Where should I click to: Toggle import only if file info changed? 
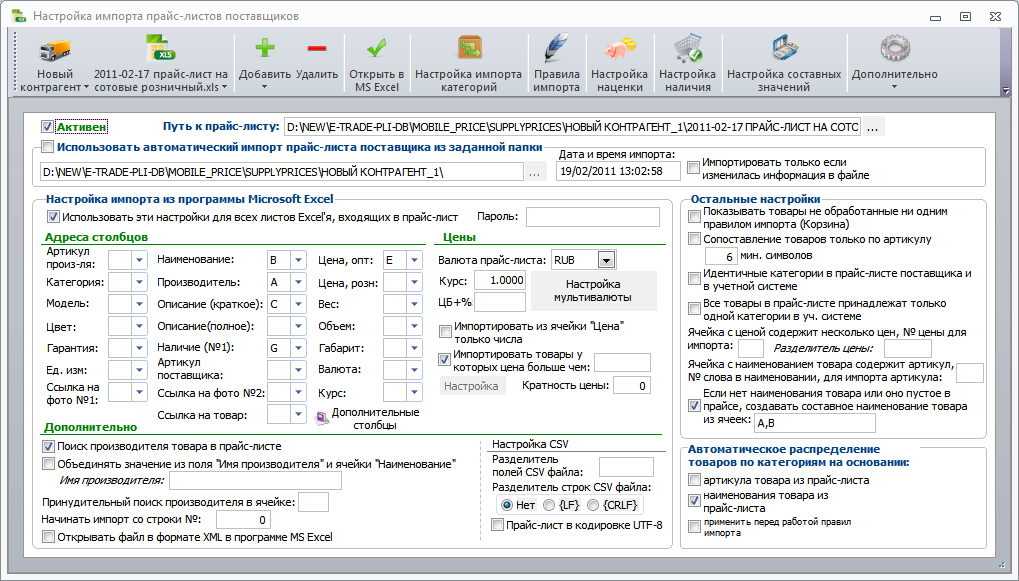(693, 168)
